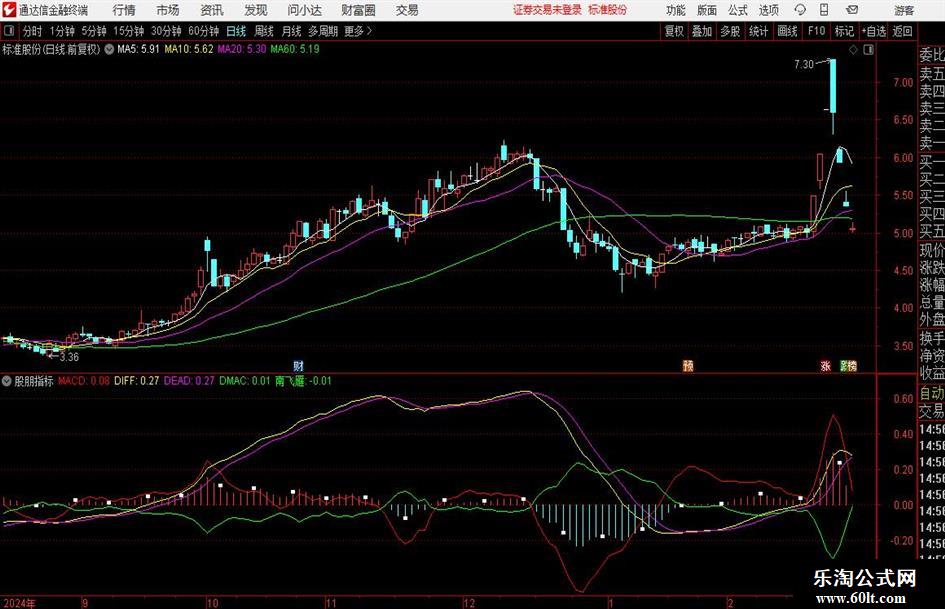Select the 日线 daily period tab

(236, 31)
